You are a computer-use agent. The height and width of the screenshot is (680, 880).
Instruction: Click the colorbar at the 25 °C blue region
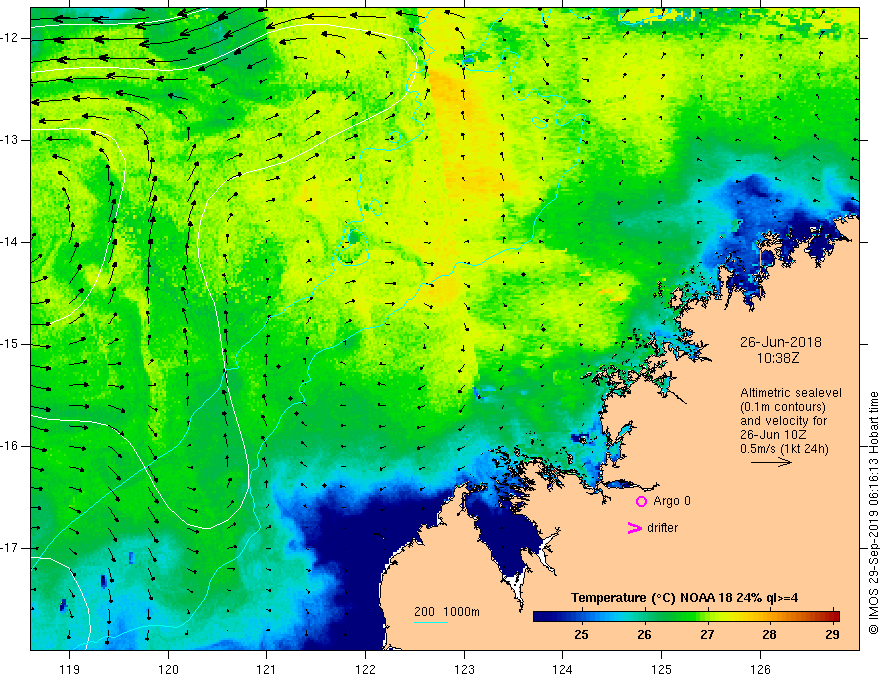tap(581, 616)
